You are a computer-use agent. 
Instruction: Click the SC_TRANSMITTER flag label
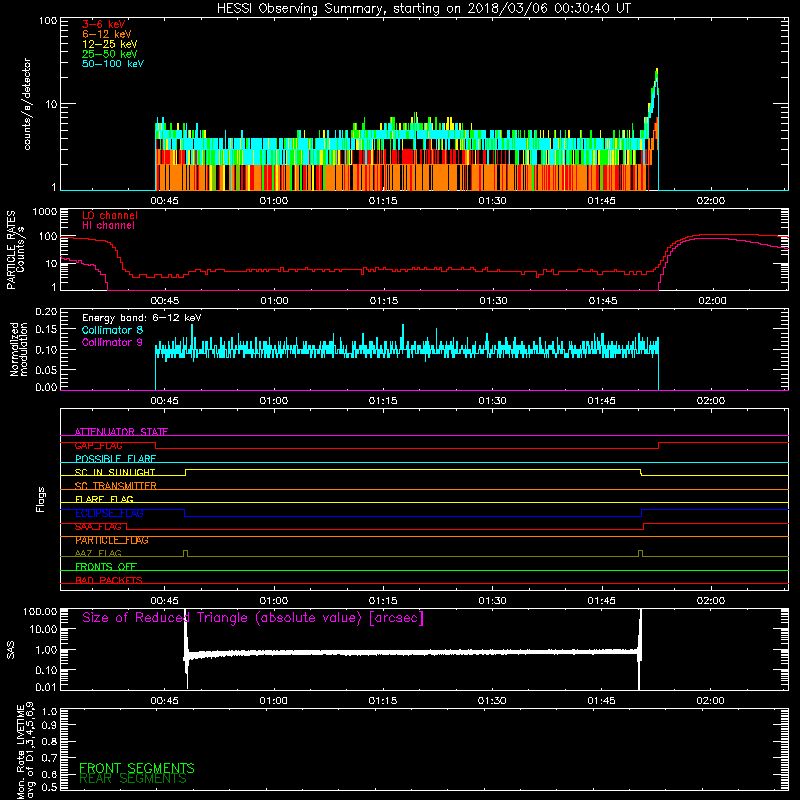coord(115,486)
